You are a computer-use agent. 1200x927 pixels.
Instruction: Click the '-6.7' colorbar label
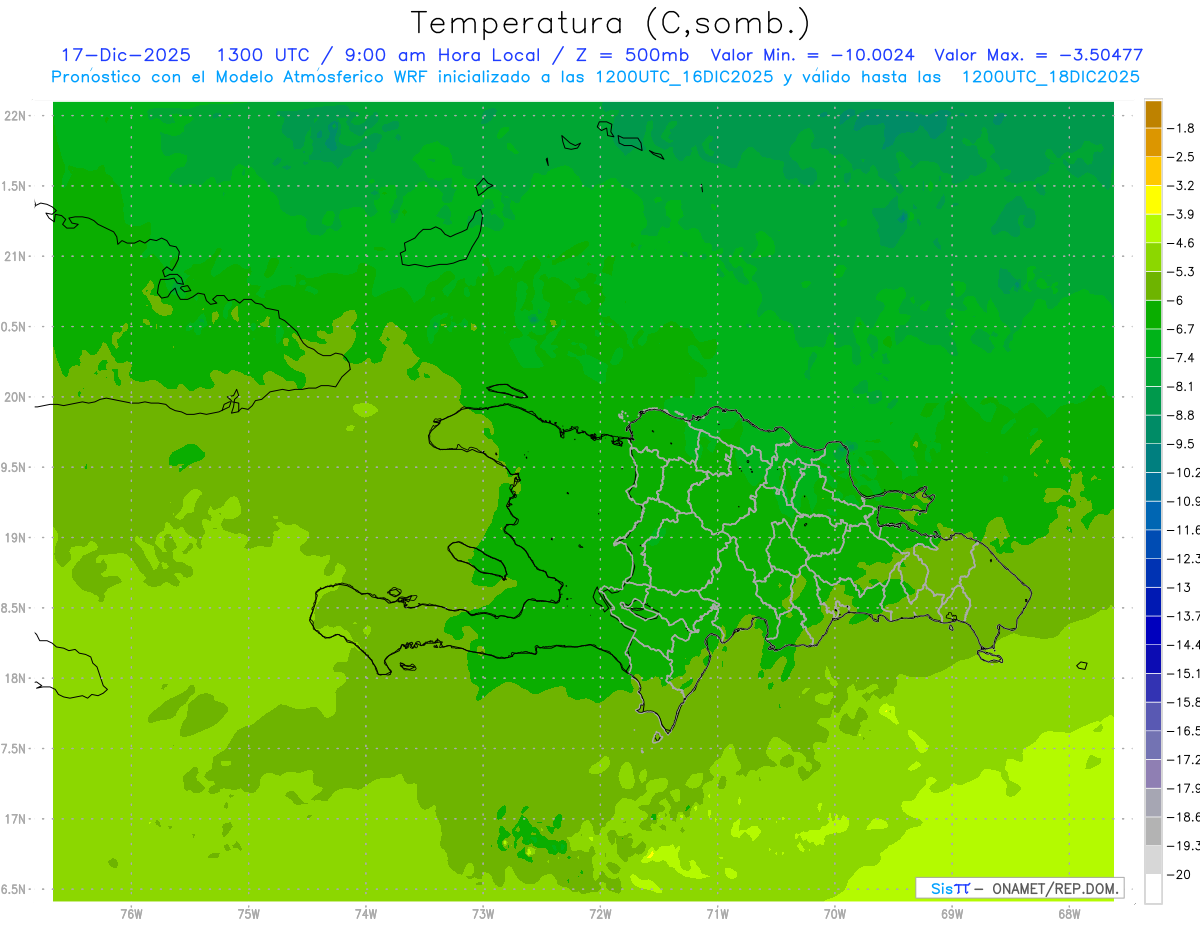pyautogui.click(x=1182, y=329)
